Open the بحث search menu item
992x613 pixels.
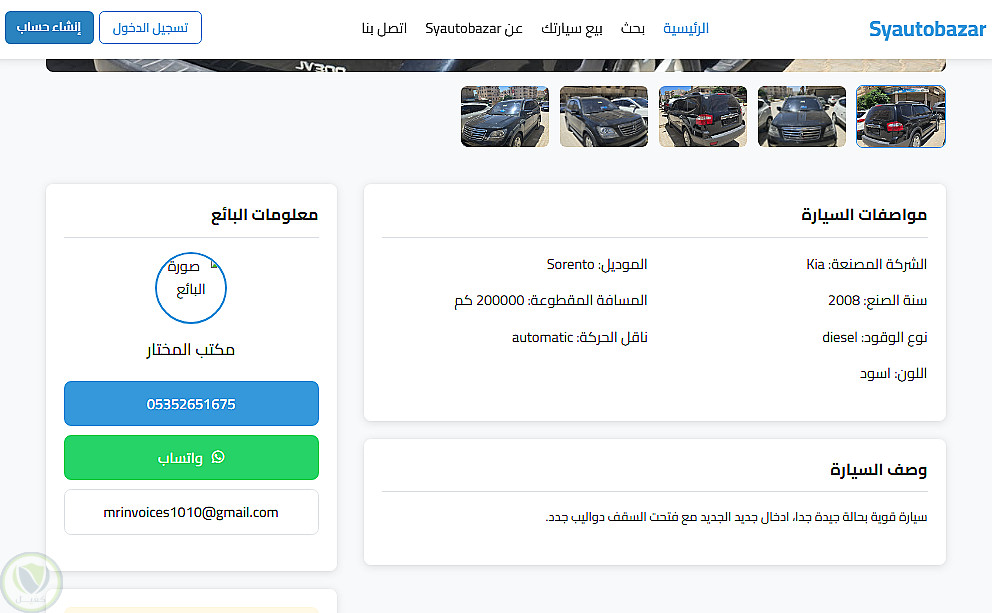633,28
